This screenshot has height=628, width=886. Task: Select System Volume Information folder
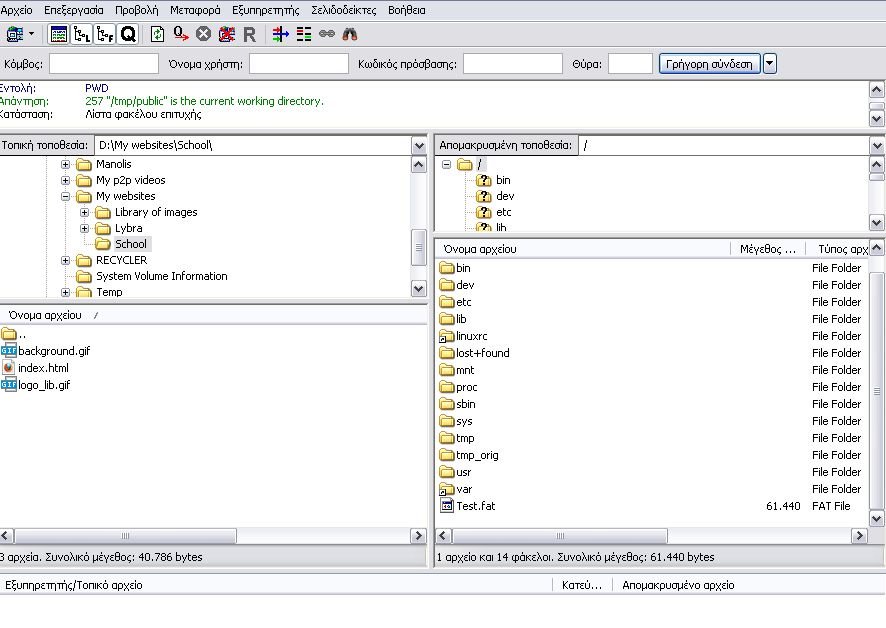(x=162, y=276)
